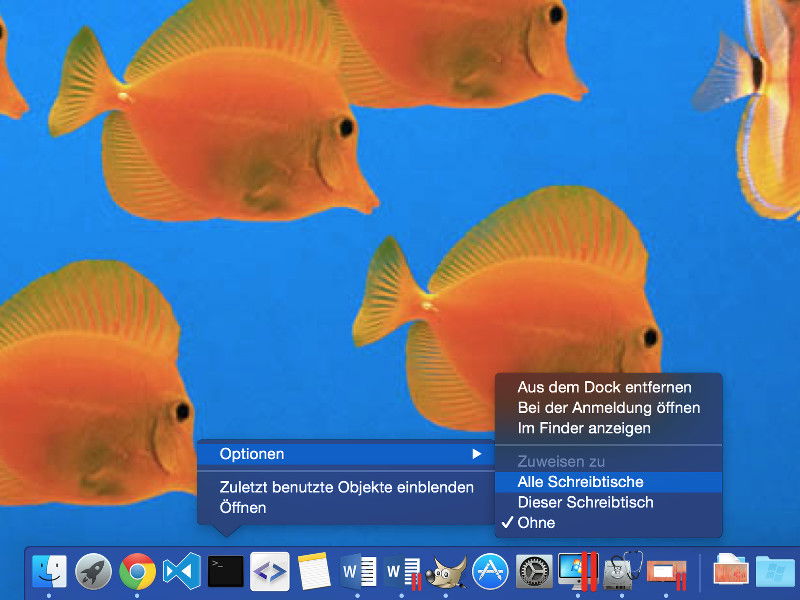
Task: Open Visual Studio icon in Dock
Action: [182, 571]
